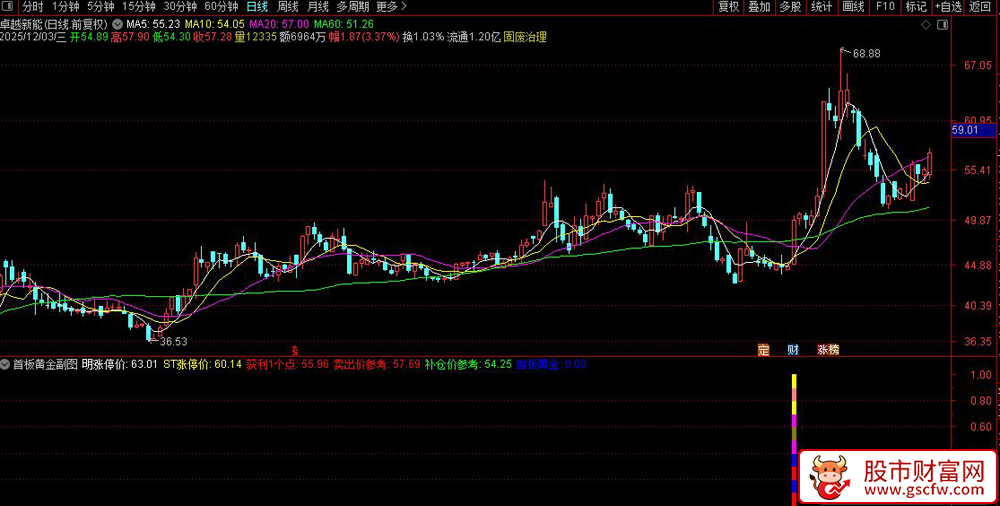Click the 开54.89 opening price text
Viewport: 1000px width, 506px height.
click(x=89, y=37)
